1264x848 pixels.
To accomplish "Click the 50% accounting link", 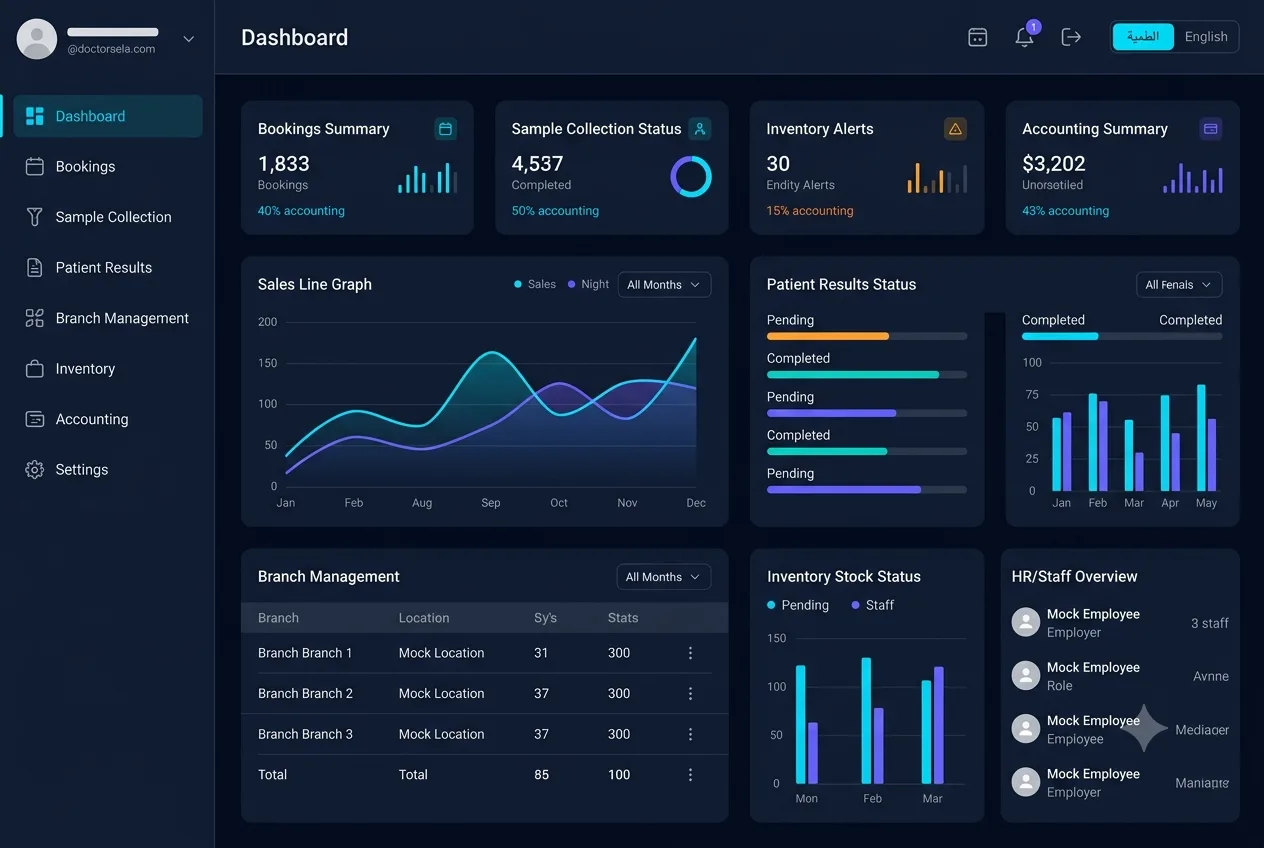I will [555, 211].
